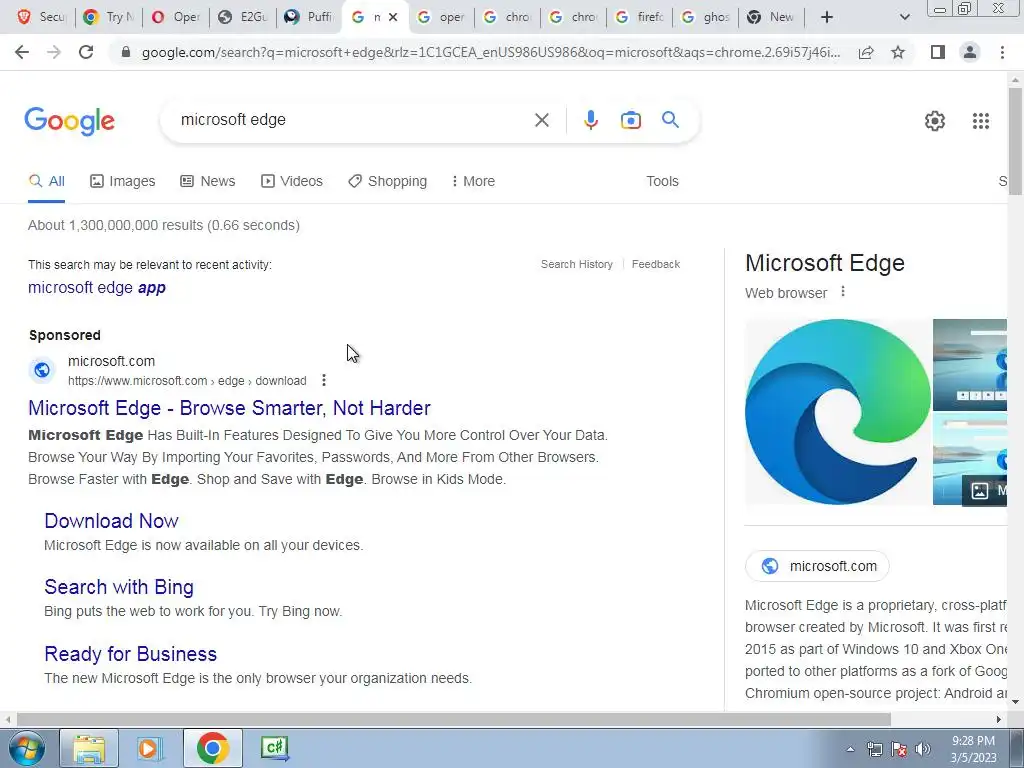Open ad options three-dot menu beside microsoft.com URL
Screen dimensions: 1024x768
pyautogui.click(x=324, y=380)
